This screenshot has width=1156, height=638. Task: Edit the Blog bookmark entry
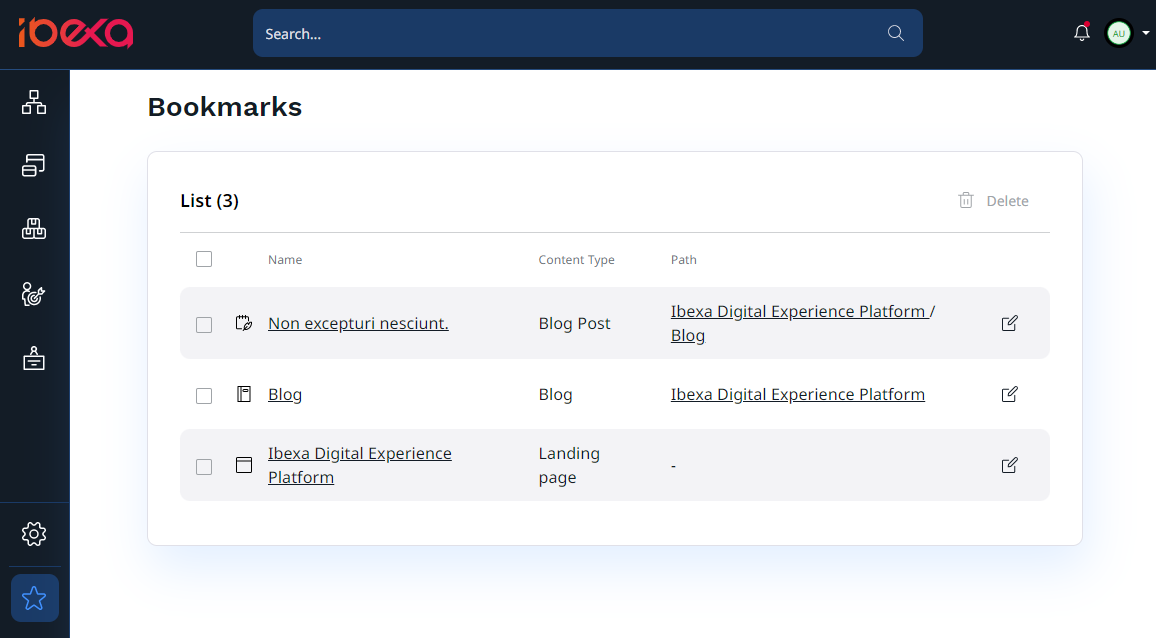pyautogui.click(x=1009, y=394)
